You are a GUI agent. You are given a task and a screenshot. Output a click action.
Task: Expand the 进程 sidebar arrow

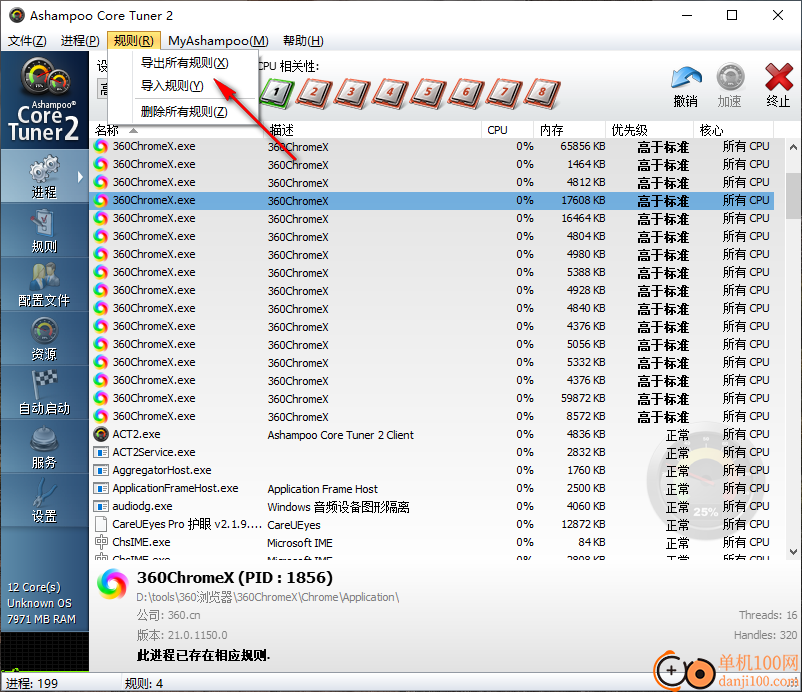pyautogui.click(x=80, y=177)
